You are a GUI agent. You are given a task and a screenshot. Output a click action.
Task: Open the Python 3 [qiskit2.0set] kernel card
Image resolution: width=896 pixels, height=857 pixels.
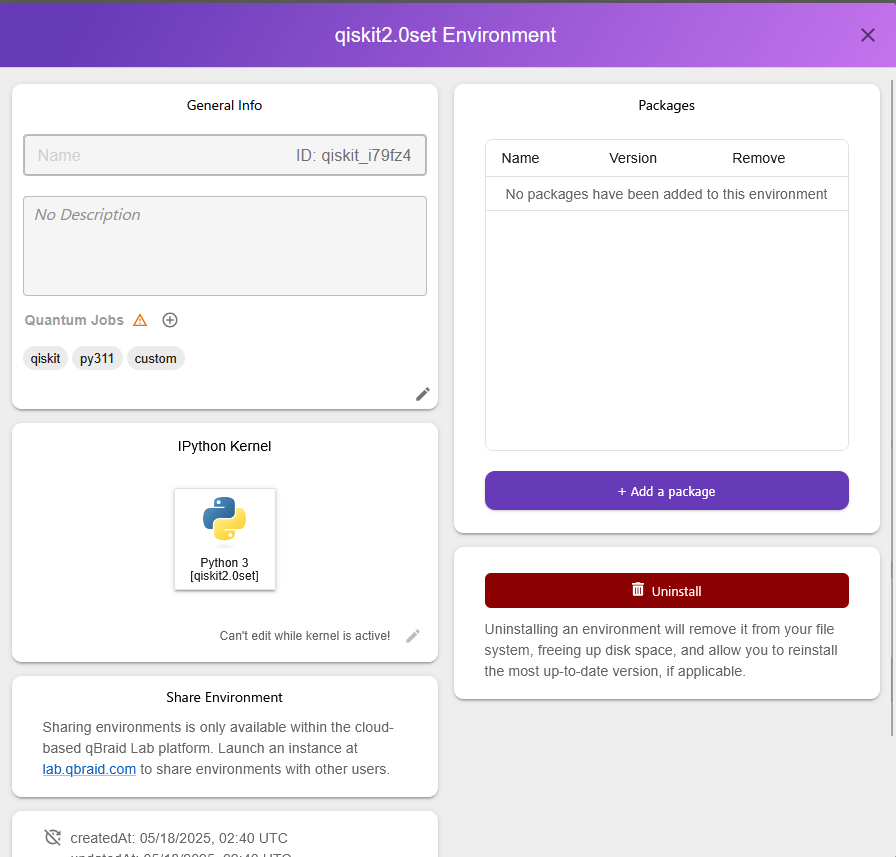pyautogui.click(x=225, y=539)
